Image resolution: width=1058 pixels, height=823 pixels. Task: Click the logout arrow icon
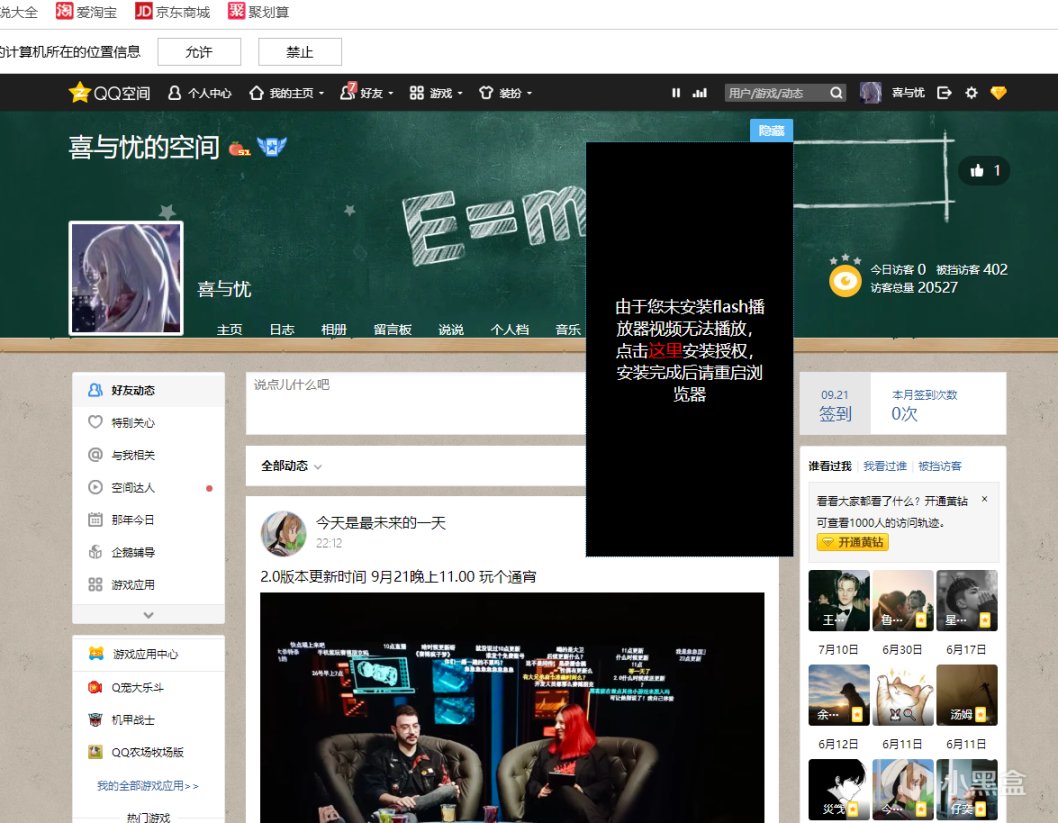[x=945, y=93]
